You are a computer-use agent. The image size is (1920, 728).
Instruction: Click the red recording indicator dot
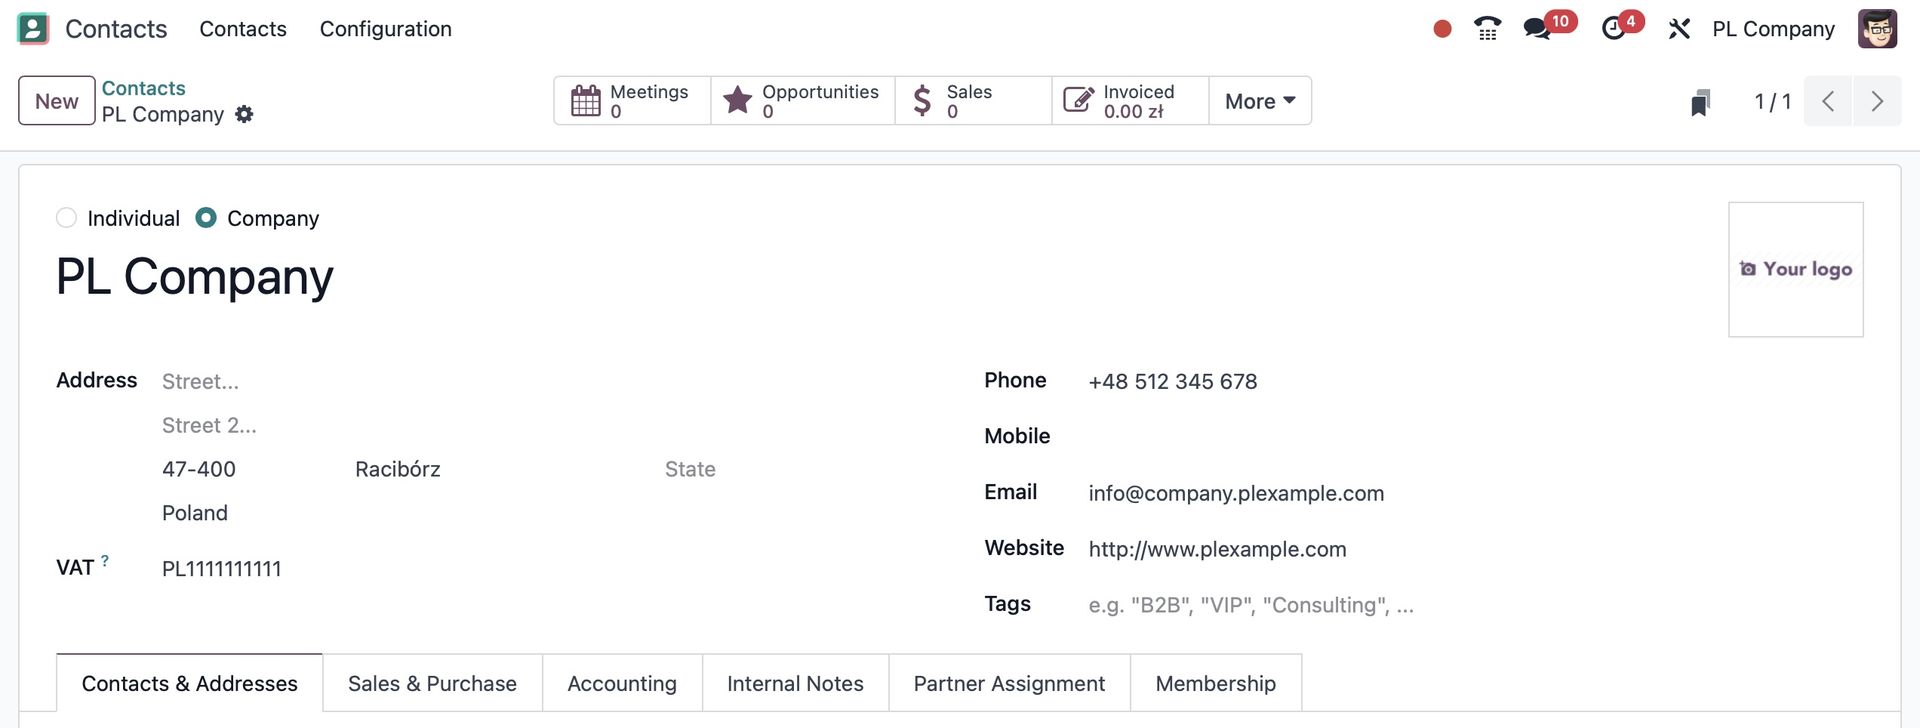[x=1442, y=29]
